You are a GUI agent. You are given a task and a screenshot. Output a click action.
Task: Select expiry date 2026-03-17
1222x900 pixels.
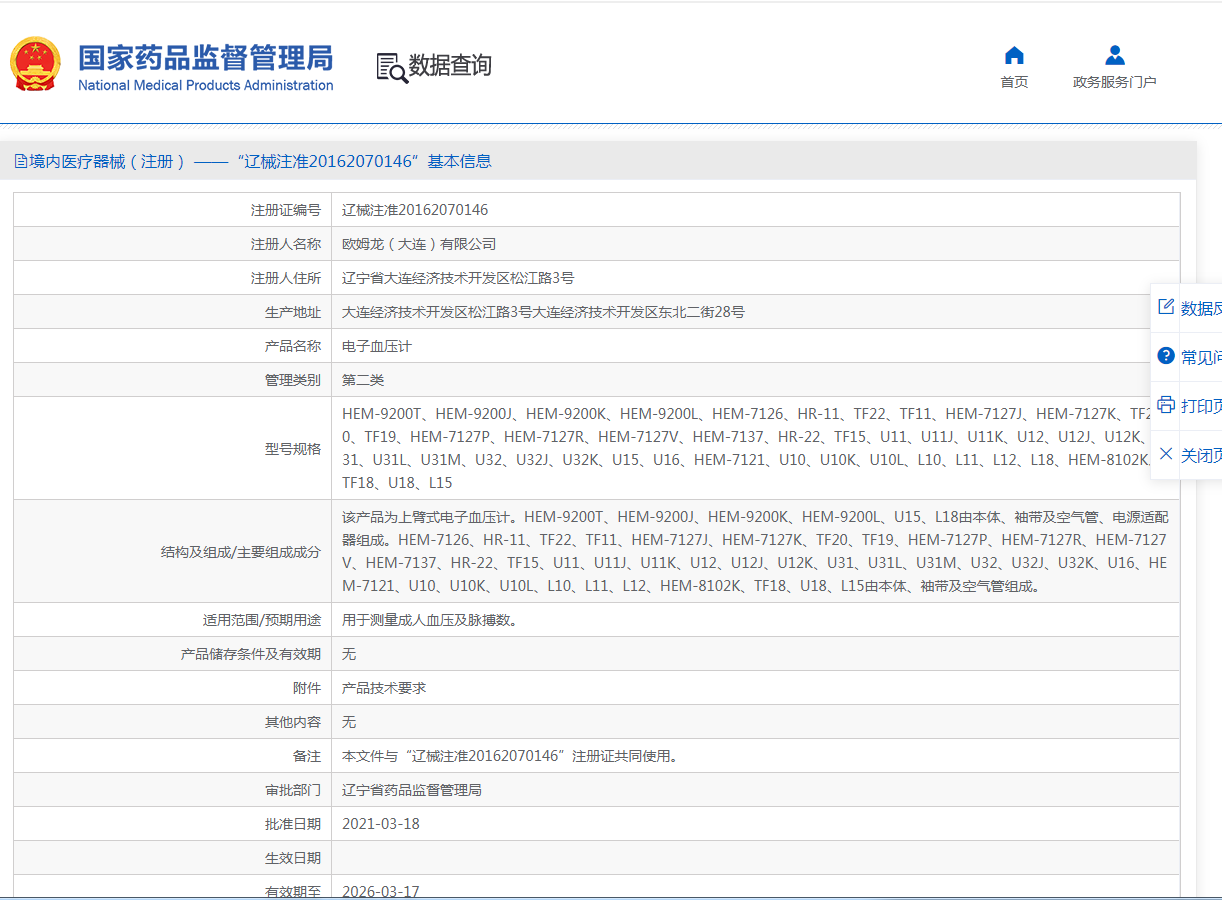[381, 891]
